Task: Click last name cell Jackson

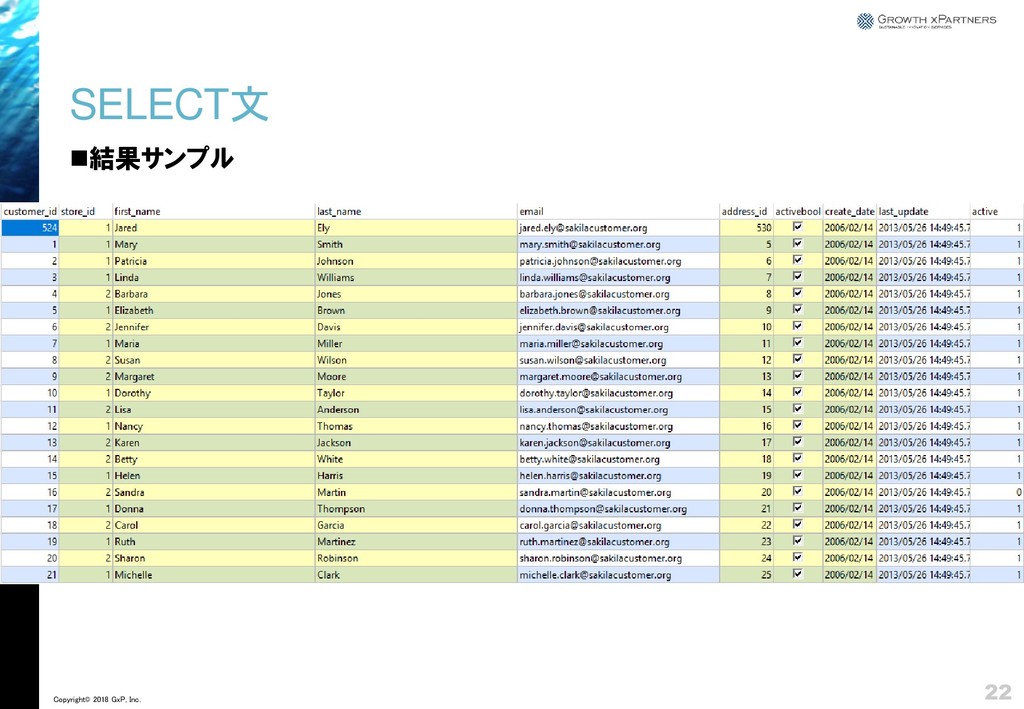Action: (416, 443)
